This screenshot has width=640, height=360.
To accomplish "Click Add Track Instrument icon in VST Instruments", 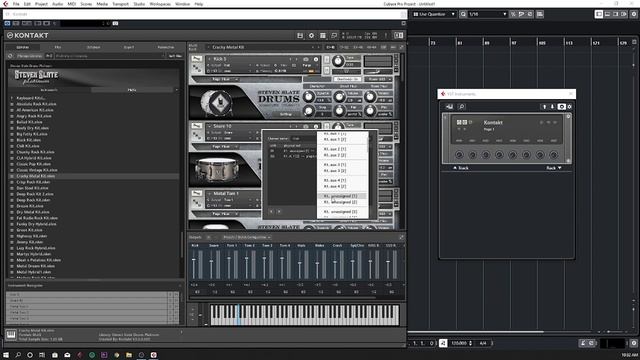I will pyautogui.click(x=449, y=107).
